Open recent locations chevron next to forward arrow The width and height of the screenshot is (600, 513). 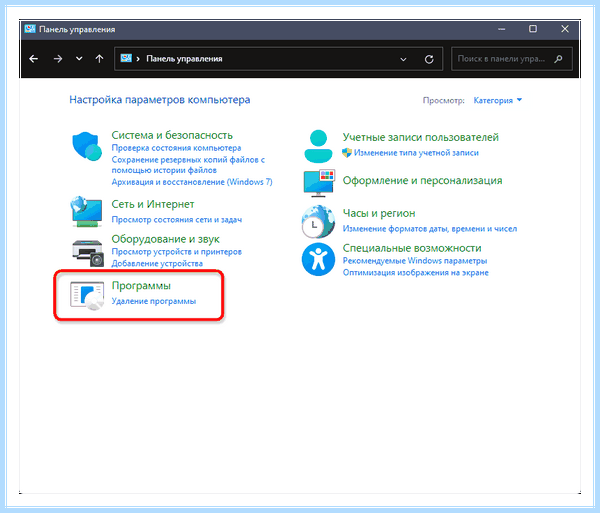[79, 59]
